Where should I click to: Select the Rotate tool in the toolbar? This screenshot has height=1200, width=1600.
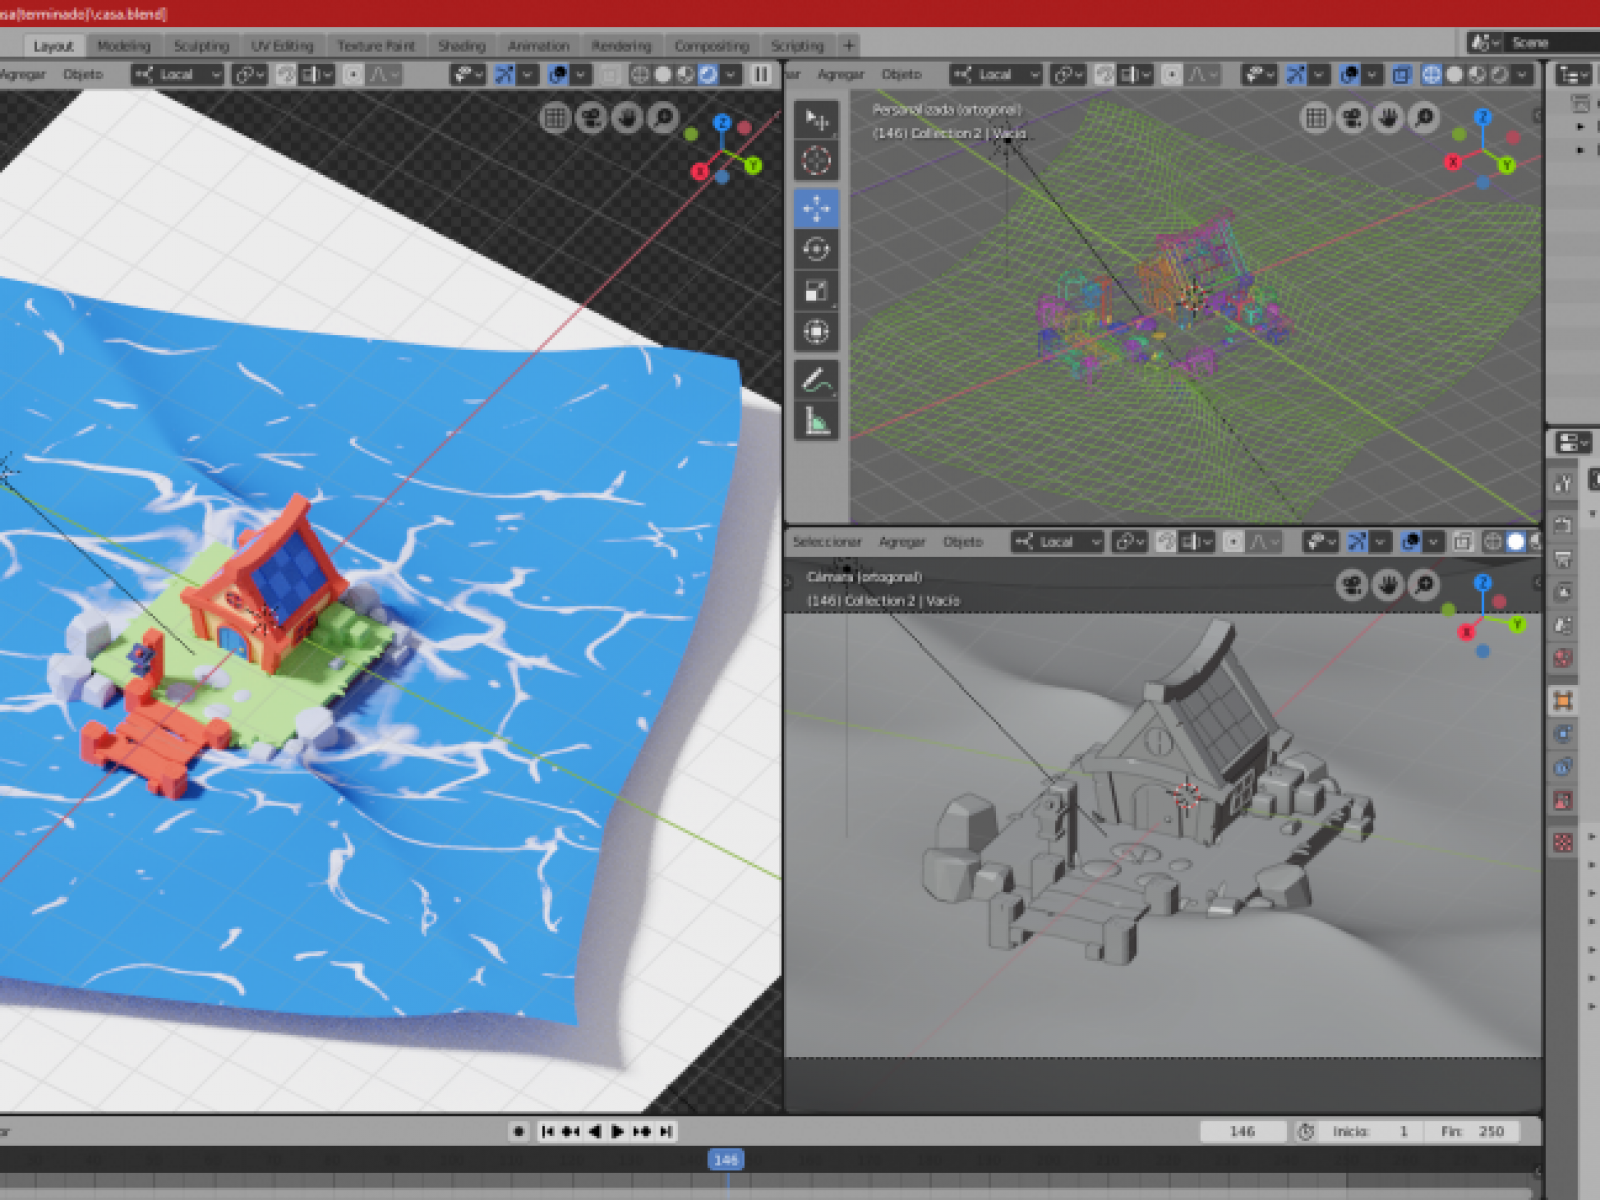[x=816, y=249]
